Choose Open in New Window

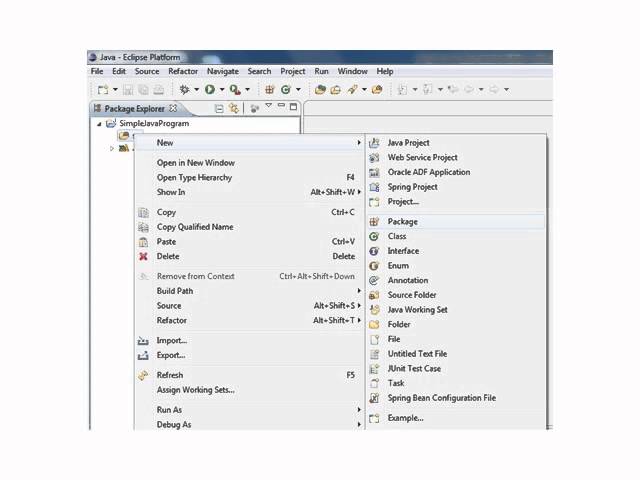click(x=249, y=163)
